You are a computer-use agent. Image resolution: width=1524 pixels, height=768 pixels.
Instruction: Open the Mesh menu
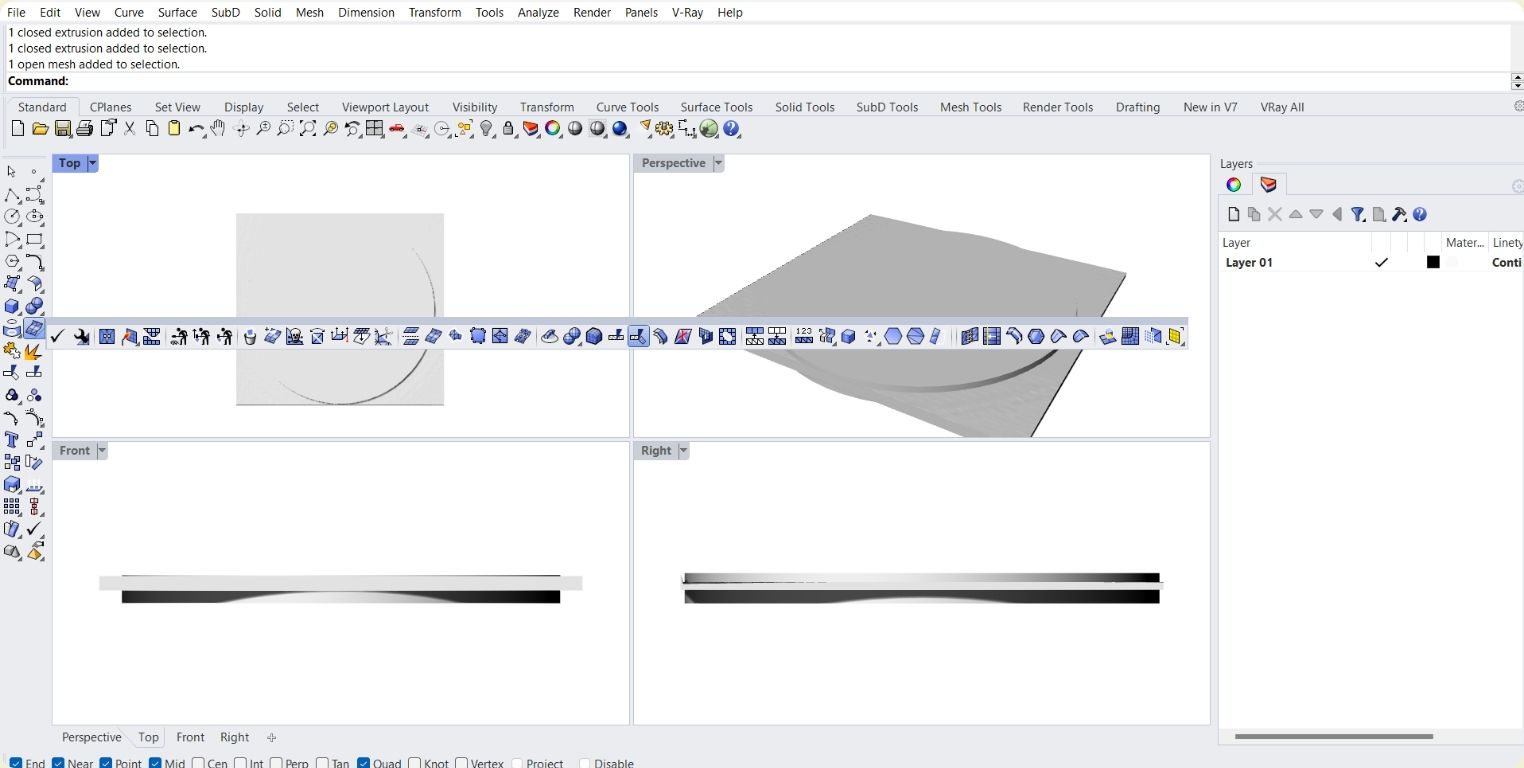click(x=310, y=12)
